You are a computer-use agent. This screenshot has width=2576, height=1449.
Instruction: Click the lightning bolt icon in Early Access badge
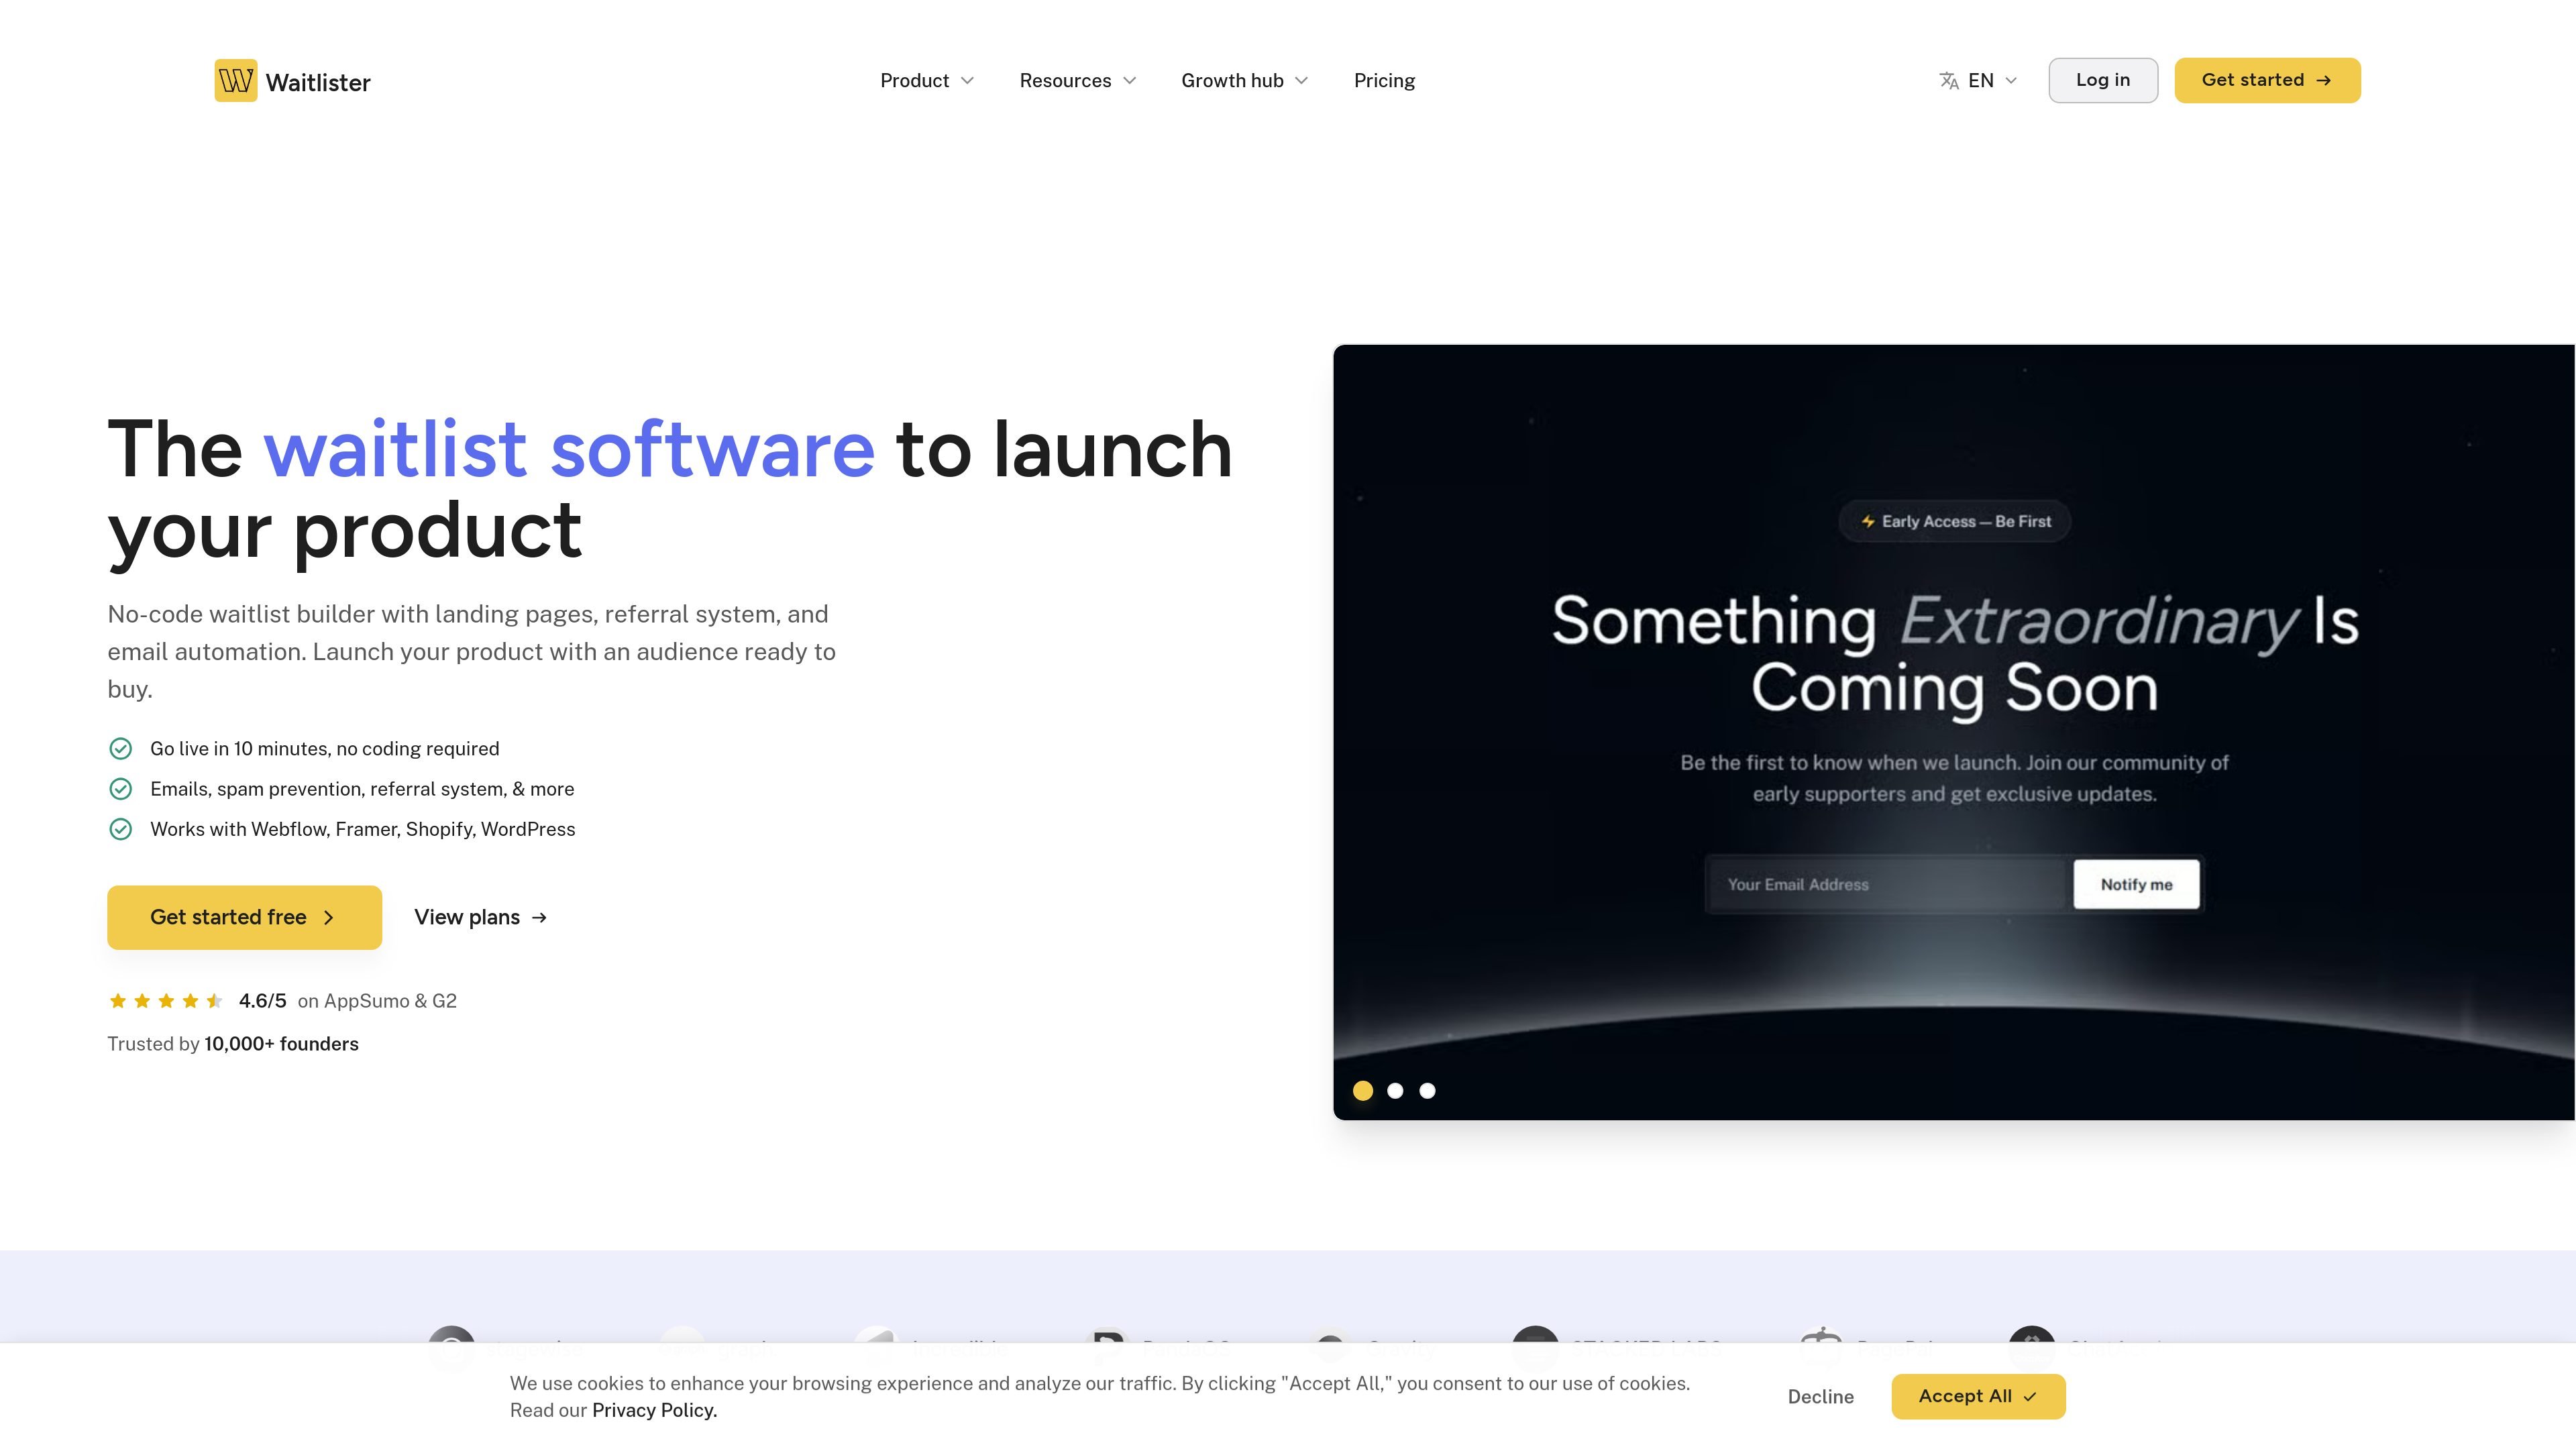pos(1868,521)
